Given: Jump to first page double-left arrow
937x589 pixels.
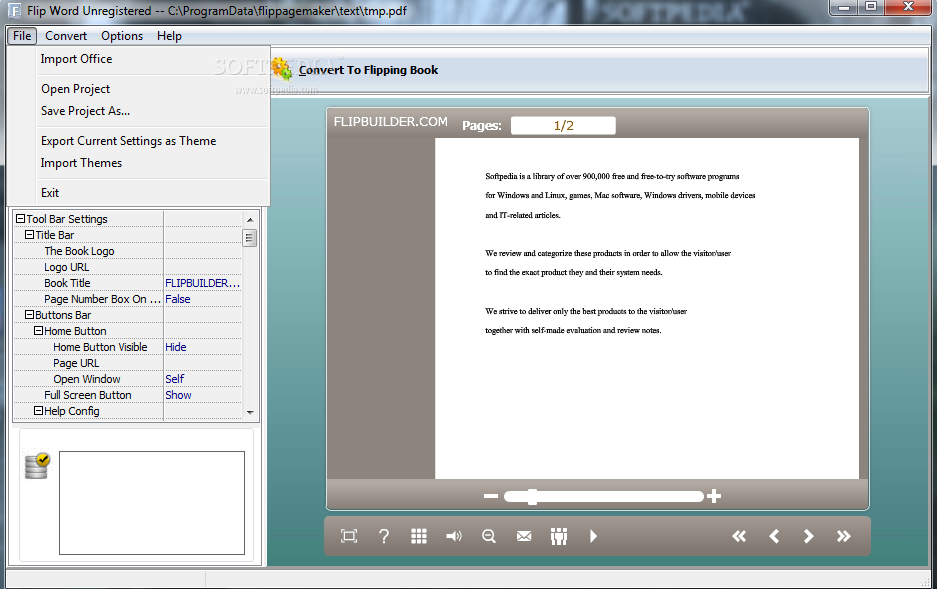Looking at the screenshot, I should [739, 536].
